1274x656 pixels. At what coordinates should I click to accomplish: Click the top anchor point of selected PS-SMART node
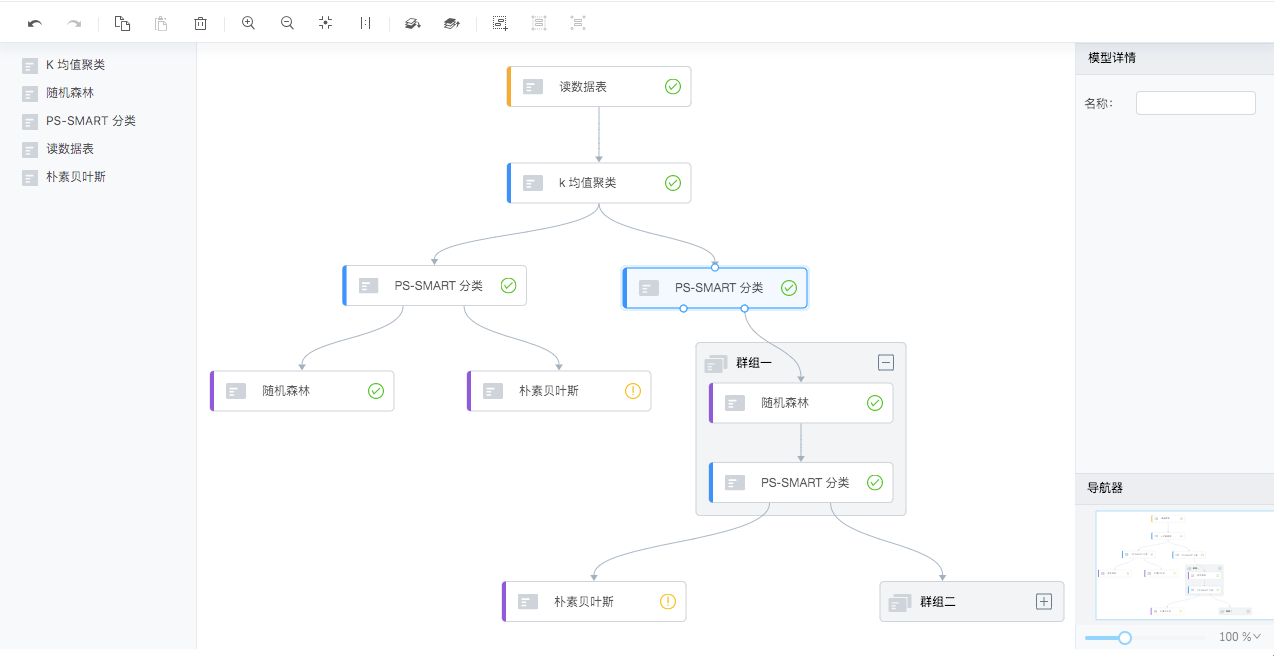click(715, 267)
